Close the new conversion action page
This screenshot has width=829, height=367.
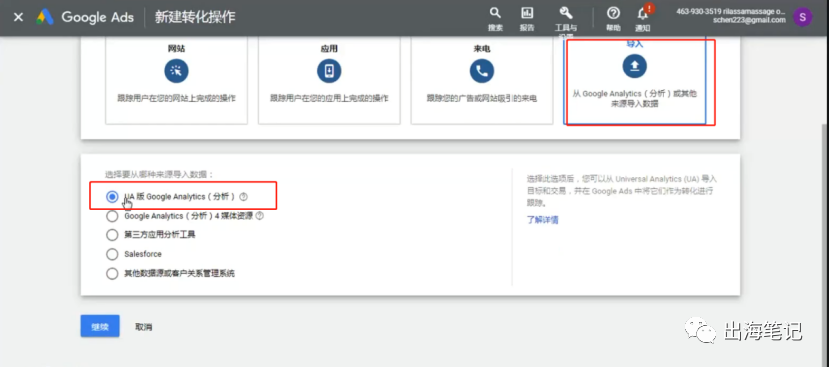click(x=18, y=17)
